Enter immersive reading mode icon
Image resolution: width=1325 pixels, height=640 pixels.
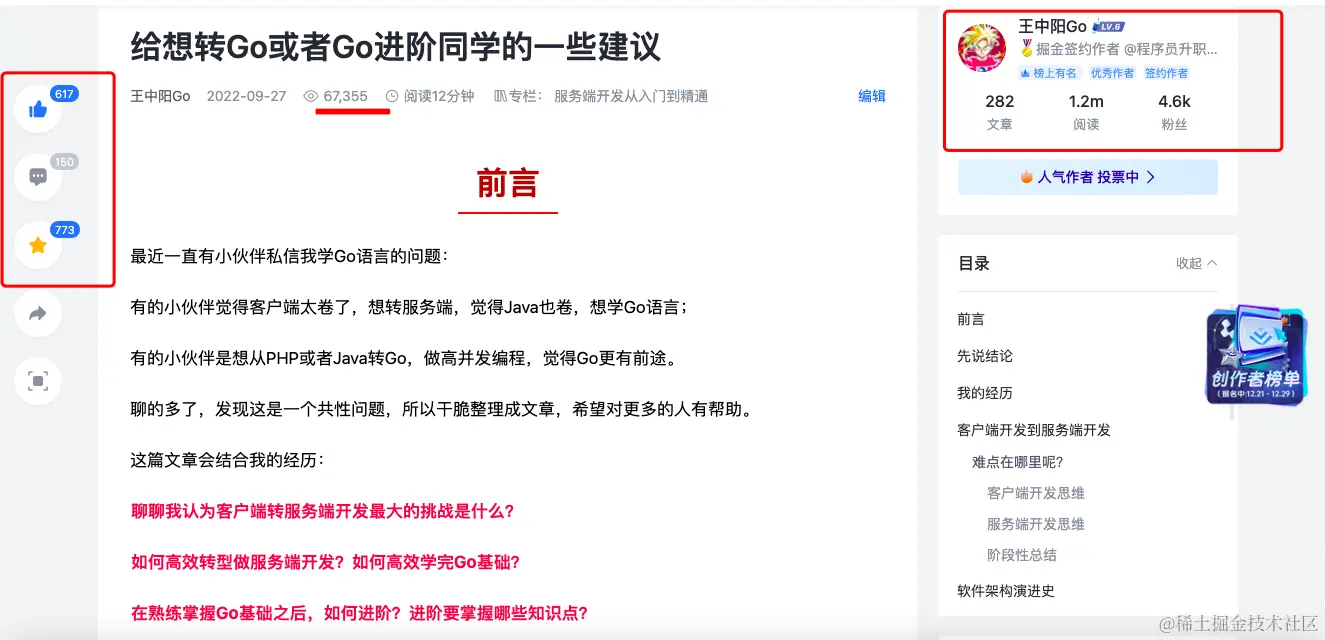(38, 381)
